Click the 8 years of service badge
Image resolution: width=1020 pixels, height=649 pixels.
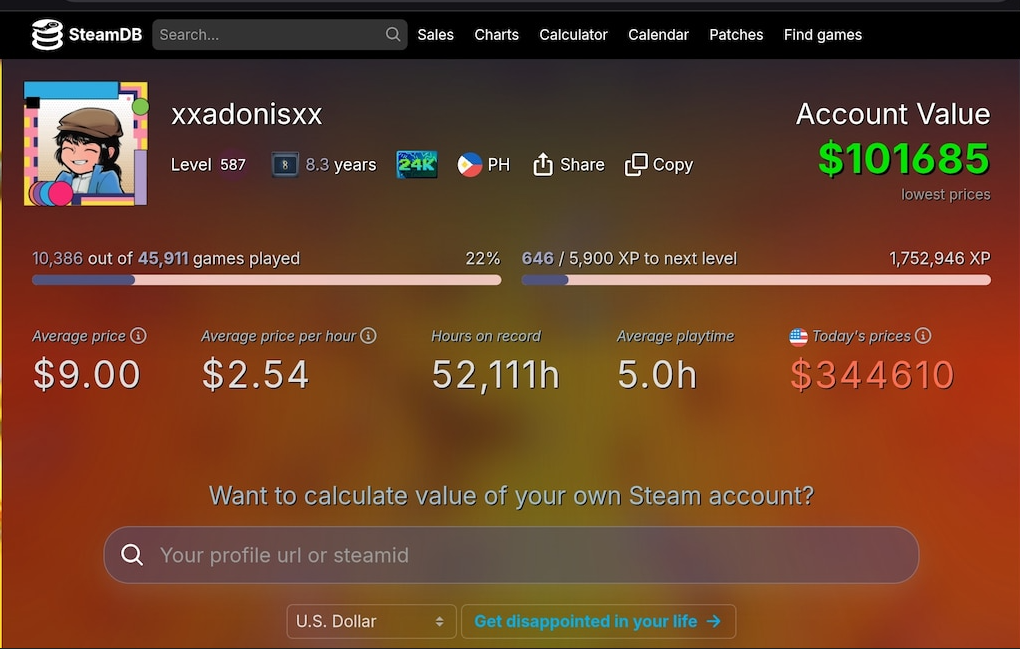pyautogui.click(x=284, y=165)
